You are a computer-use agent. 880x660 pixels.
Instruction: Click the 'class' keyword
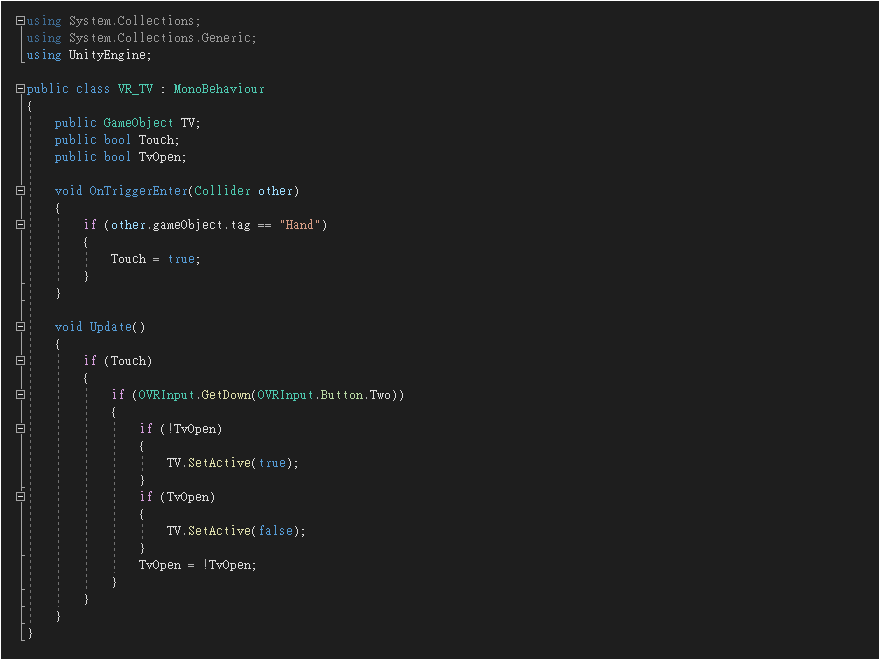[x=93, y=89]
